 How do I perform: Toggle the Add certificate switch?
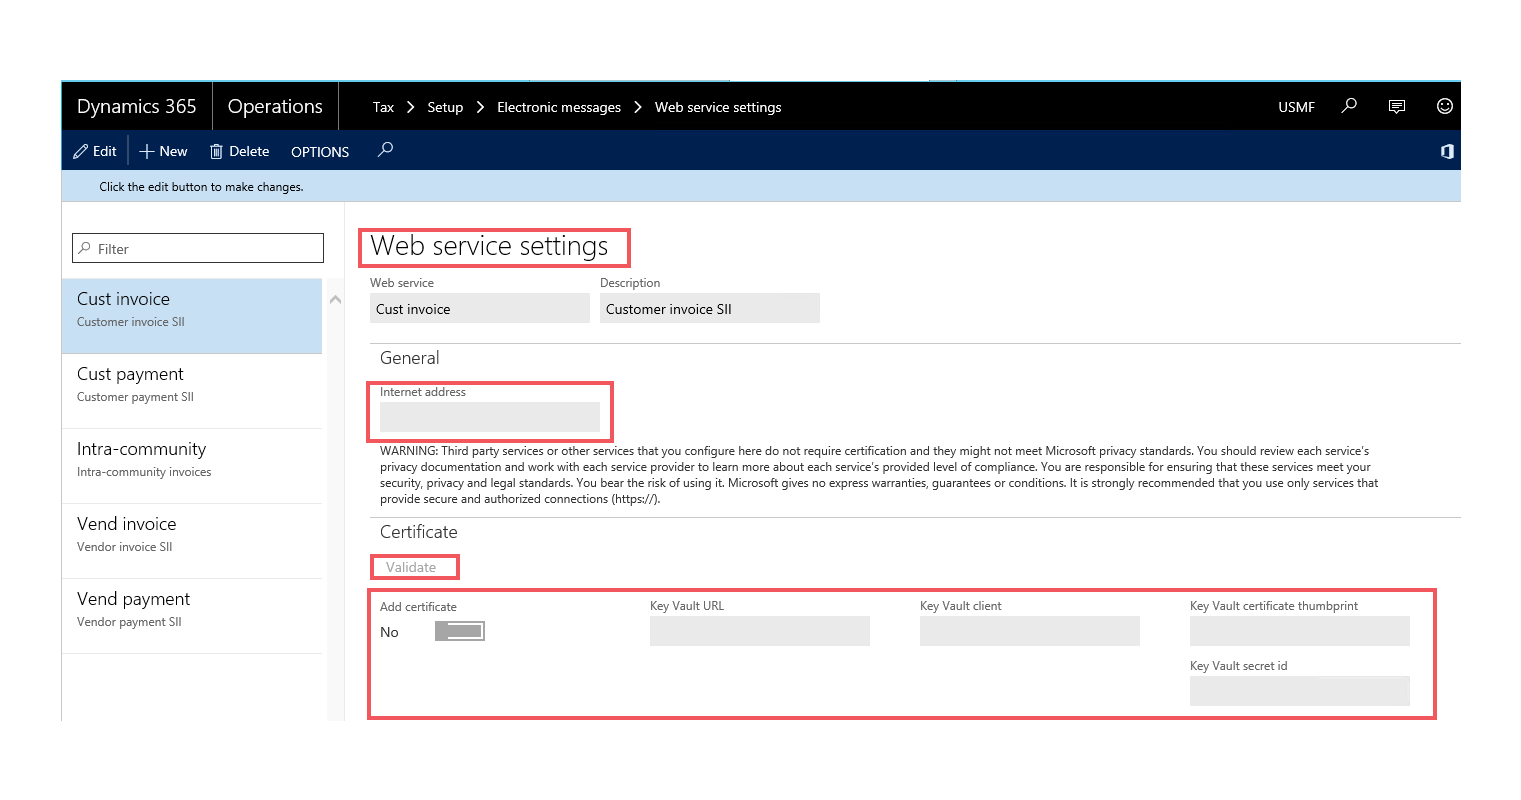[x=460, y=631]
